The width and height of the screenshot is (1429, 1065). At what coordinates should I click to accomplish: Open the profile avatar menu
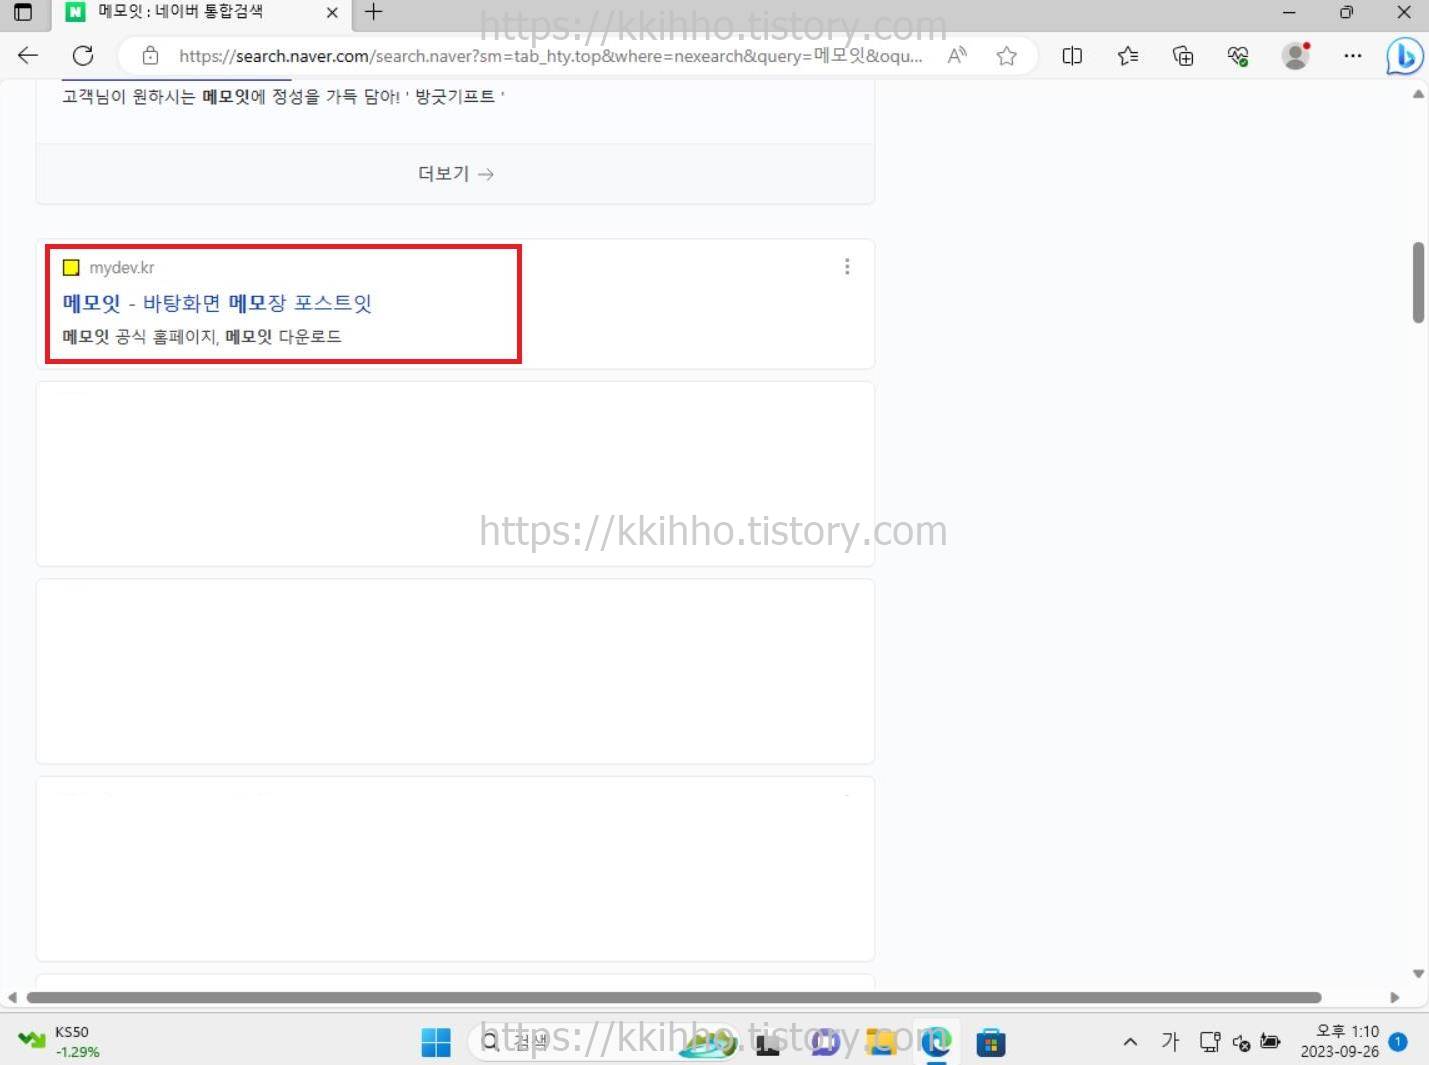(x=1296, y=56)
